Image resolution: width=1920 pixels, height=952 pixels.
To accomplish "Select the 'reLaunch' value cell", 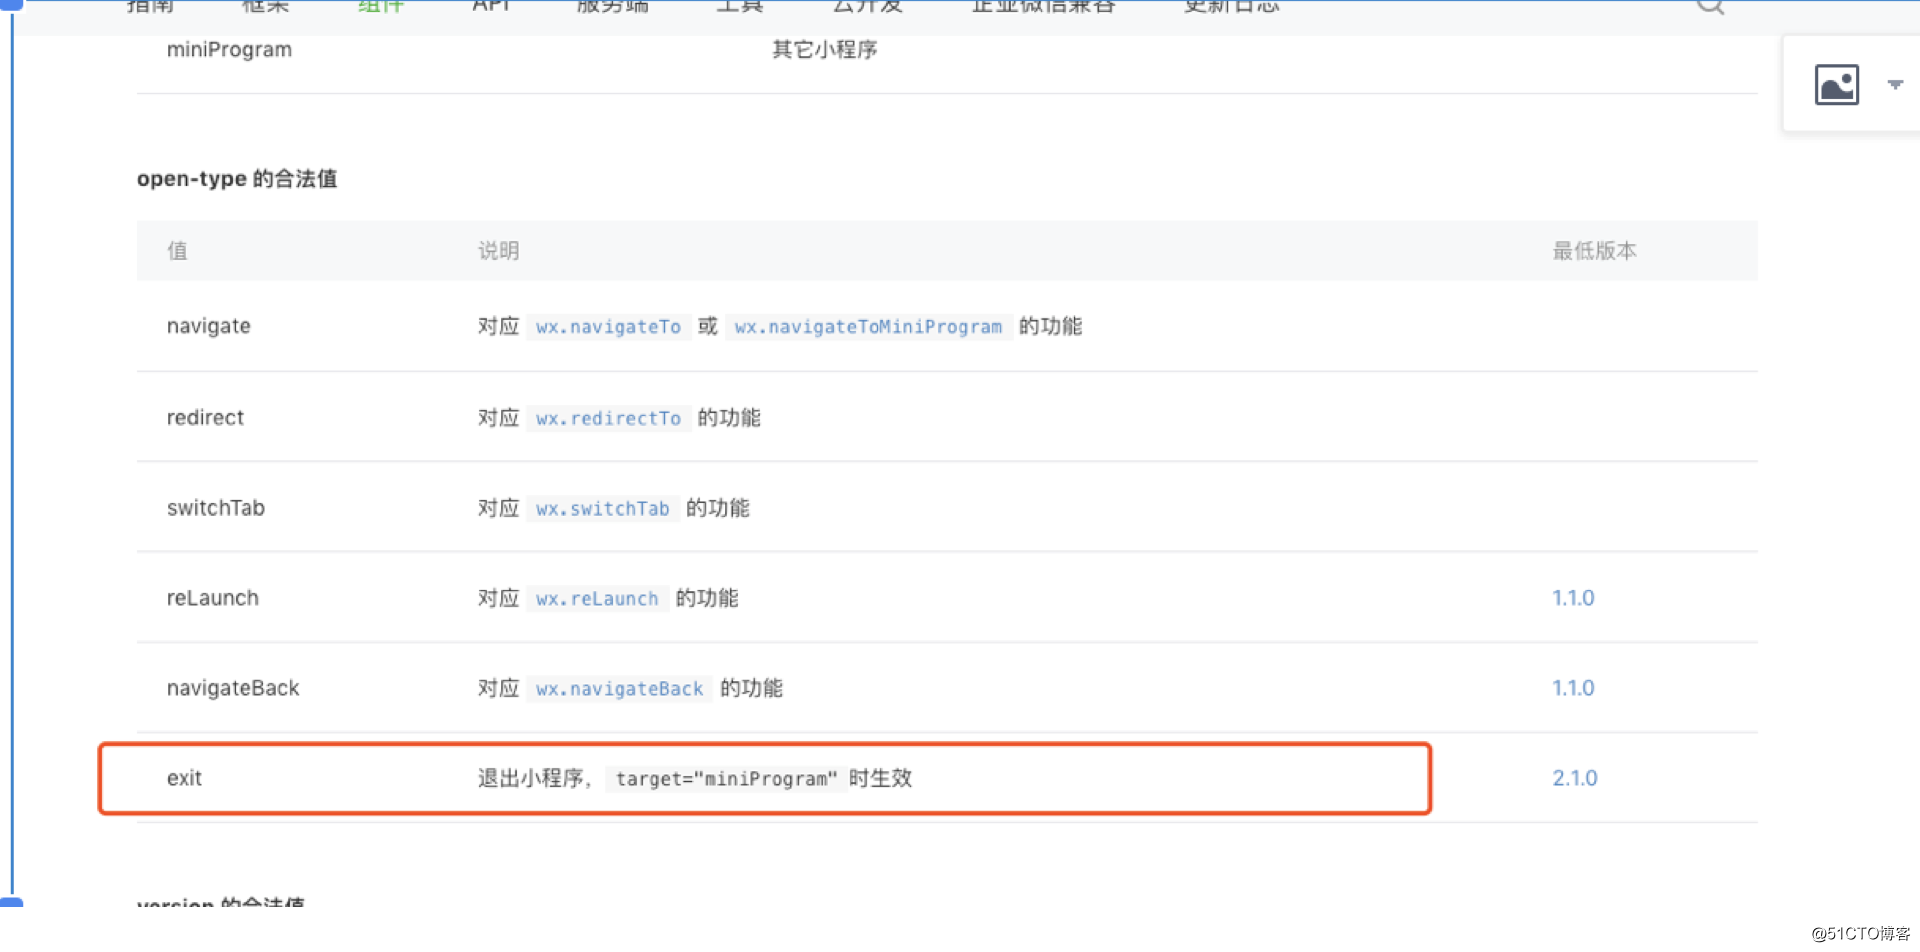I will tap(213, 598).
